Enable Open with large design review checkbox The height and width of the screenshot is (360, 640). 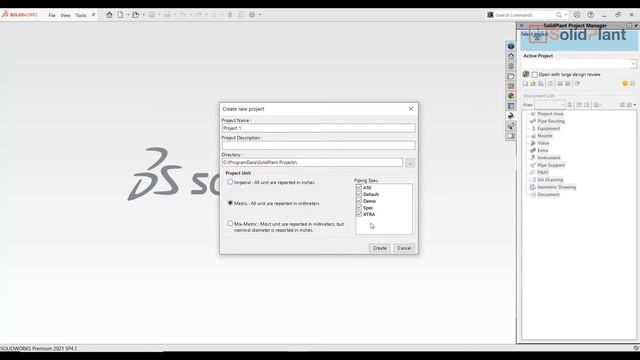[535, 75]
